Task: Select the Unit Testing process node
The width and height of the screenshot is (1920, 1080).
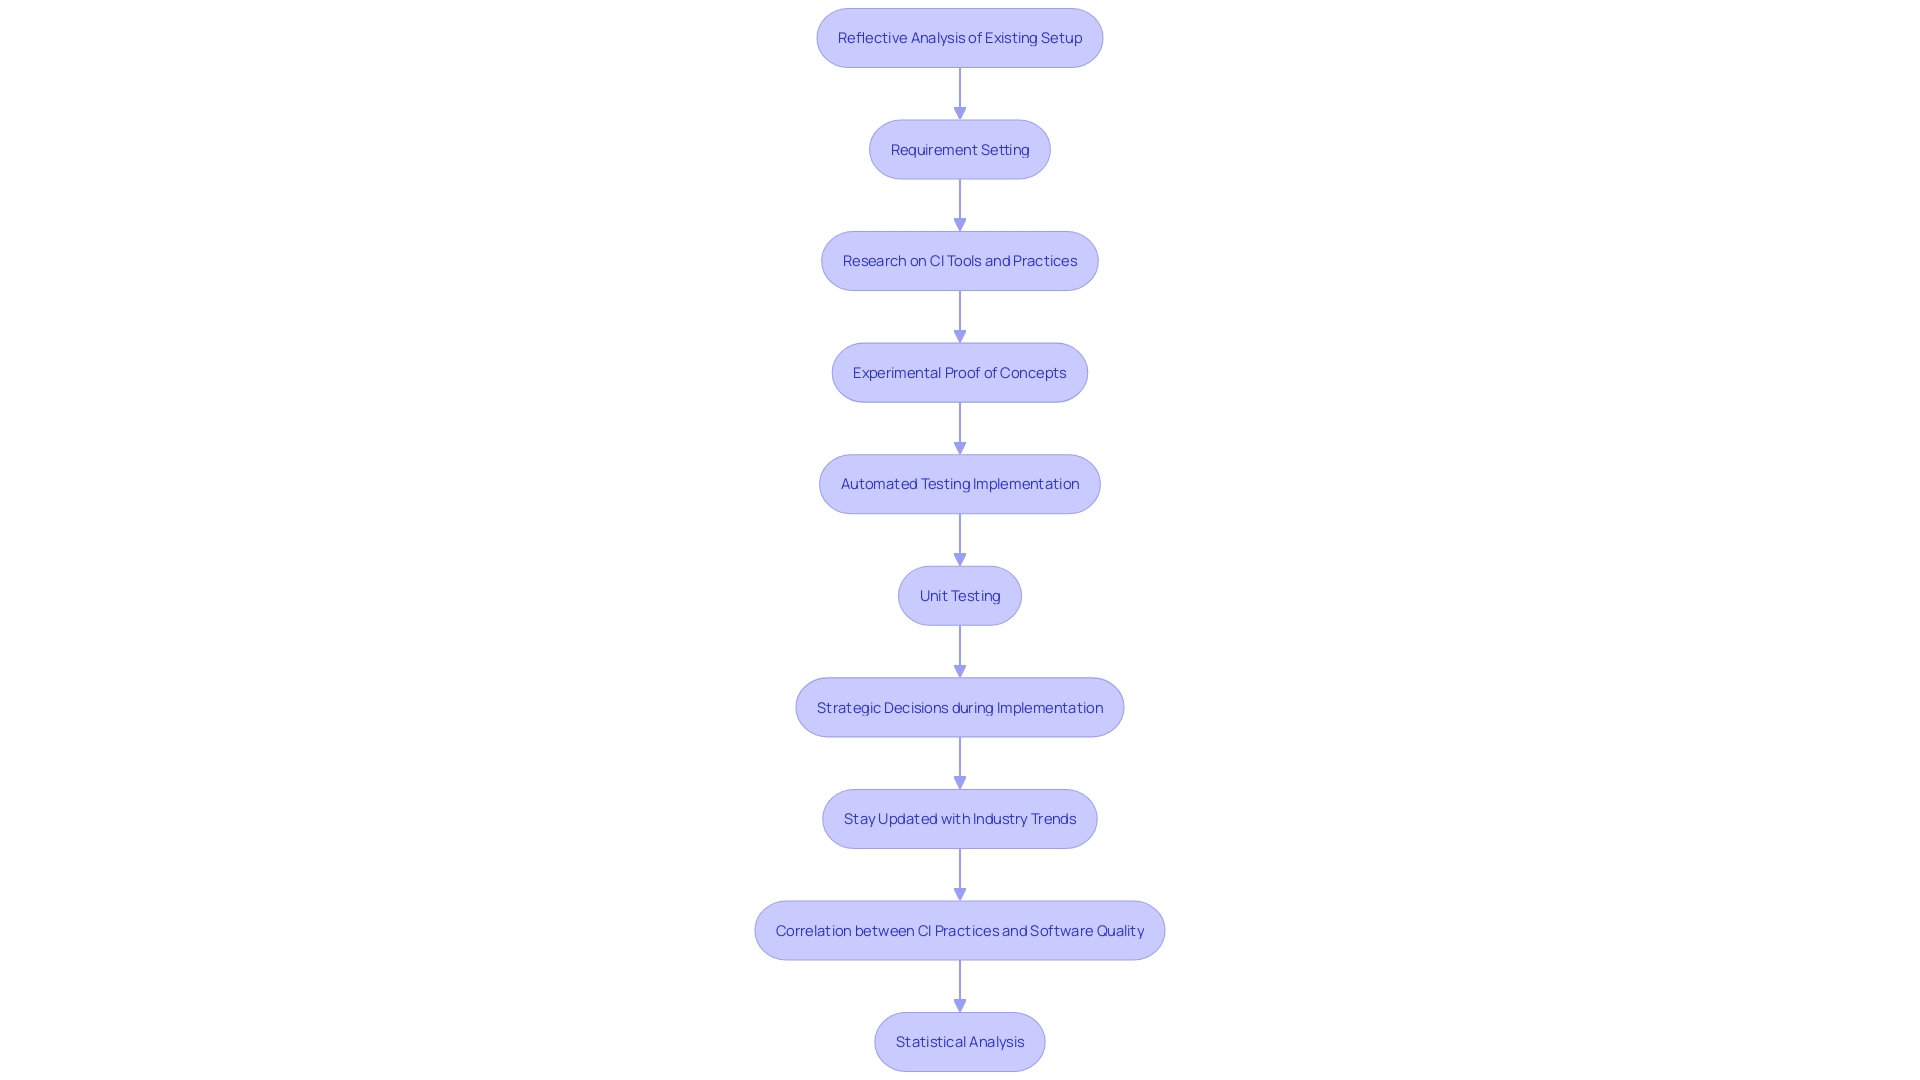Action: tap(960, 595)
